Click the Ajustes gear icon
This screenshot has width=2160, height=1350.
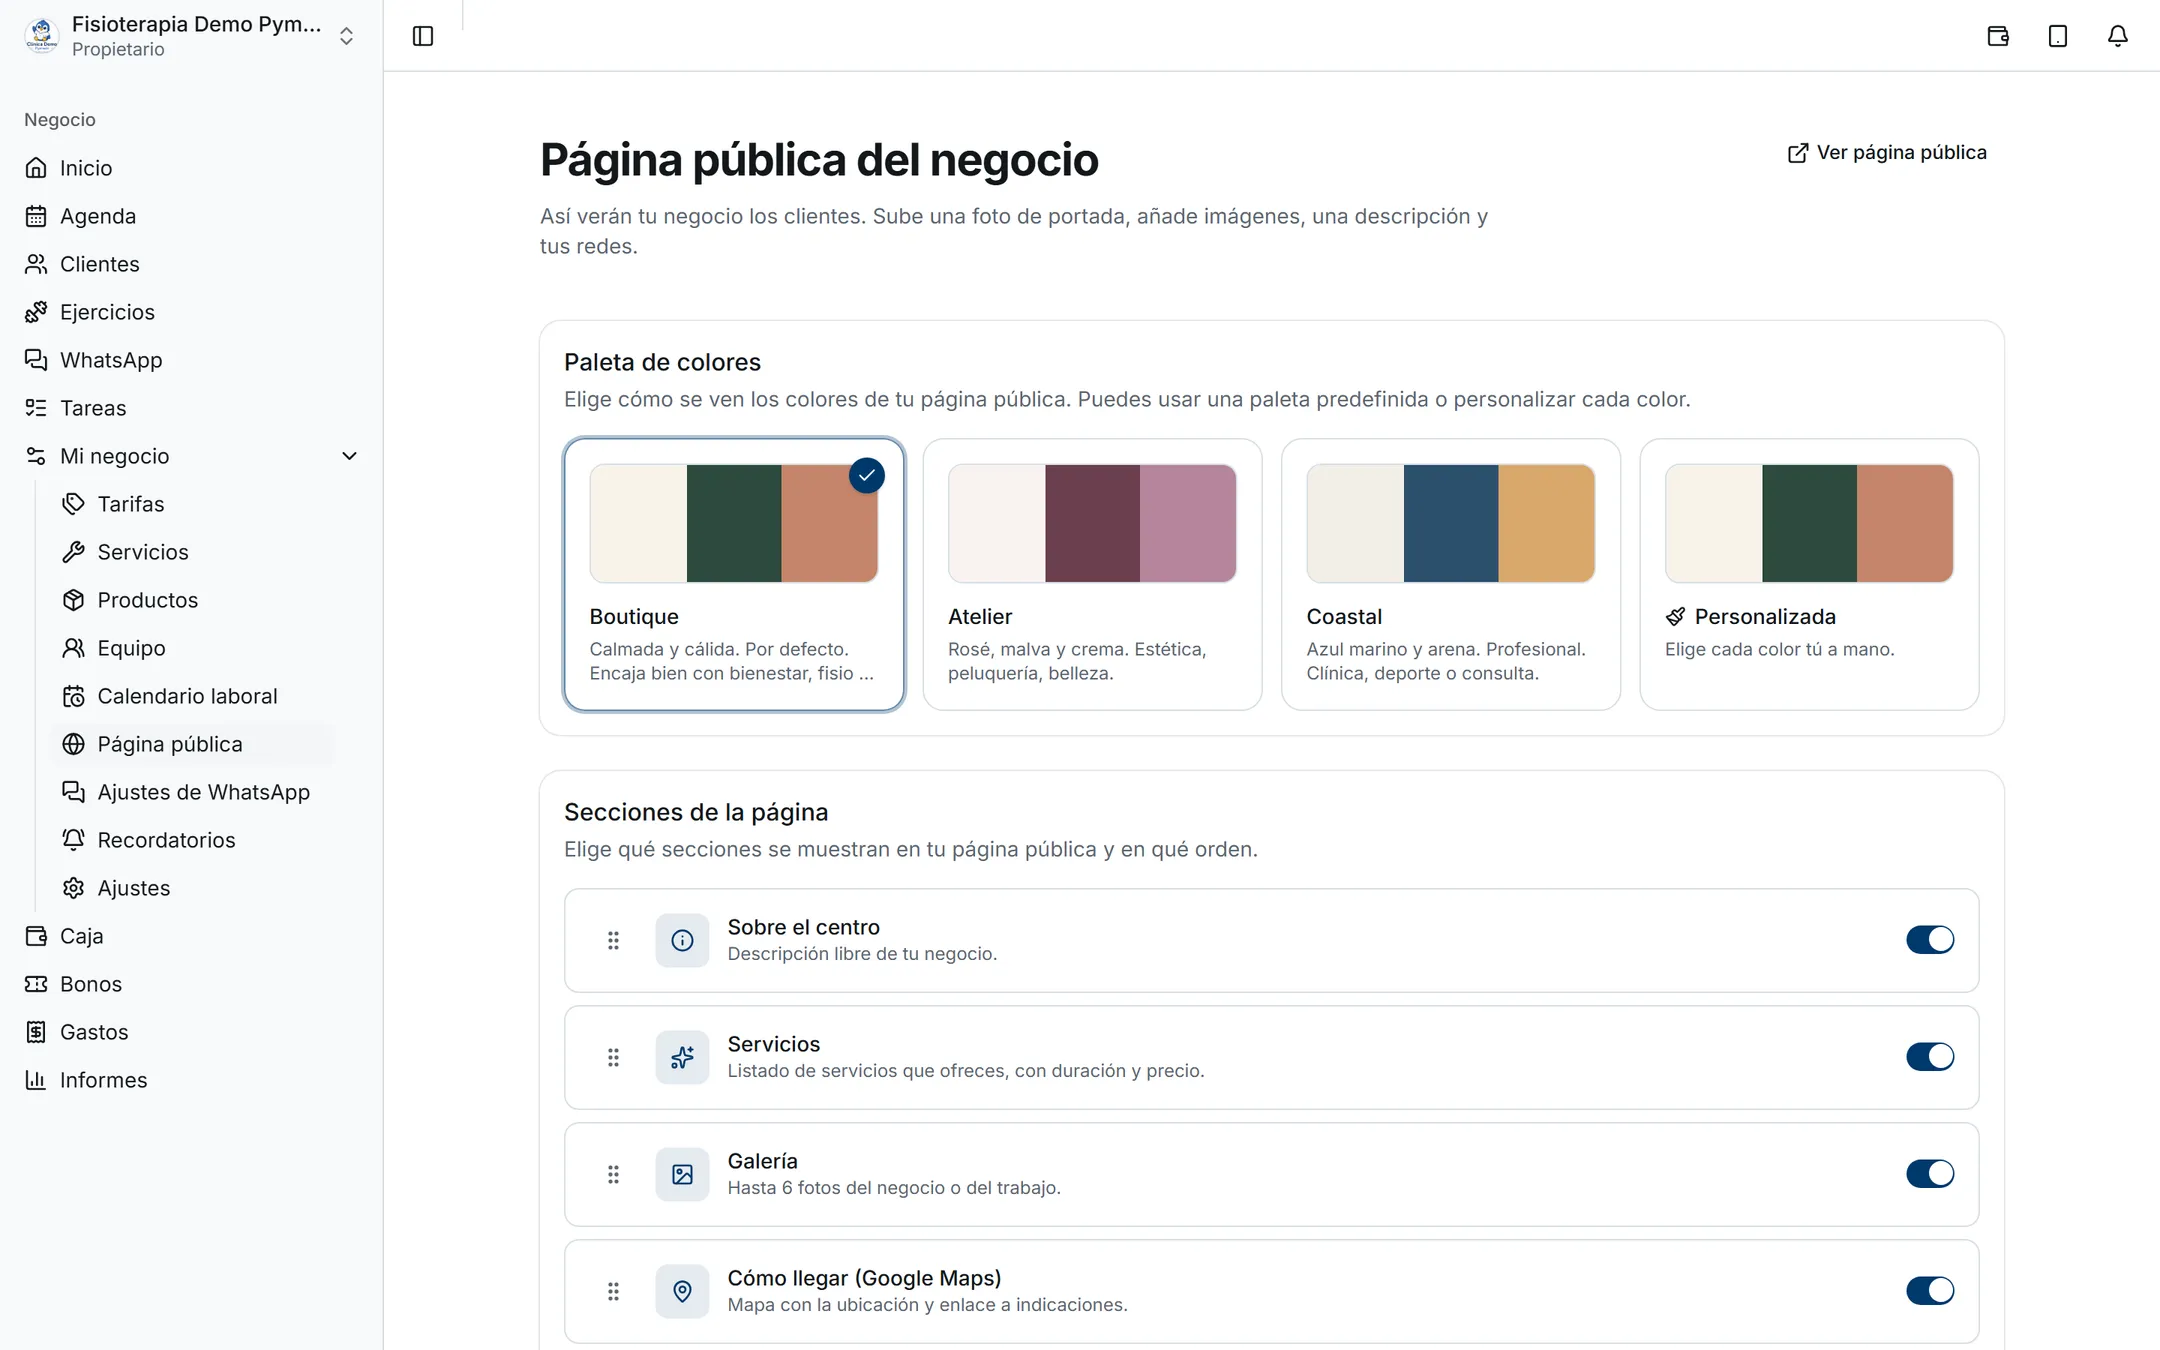pos(73,888)
